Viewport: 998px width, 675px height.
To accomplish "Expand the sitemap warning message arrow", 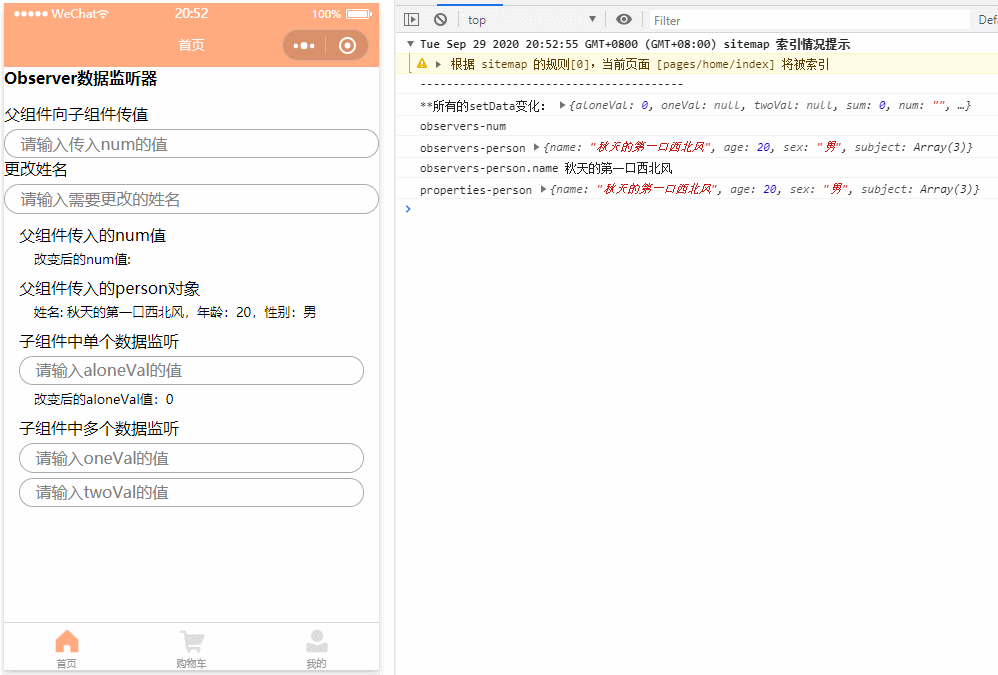I will coord(439,64).
